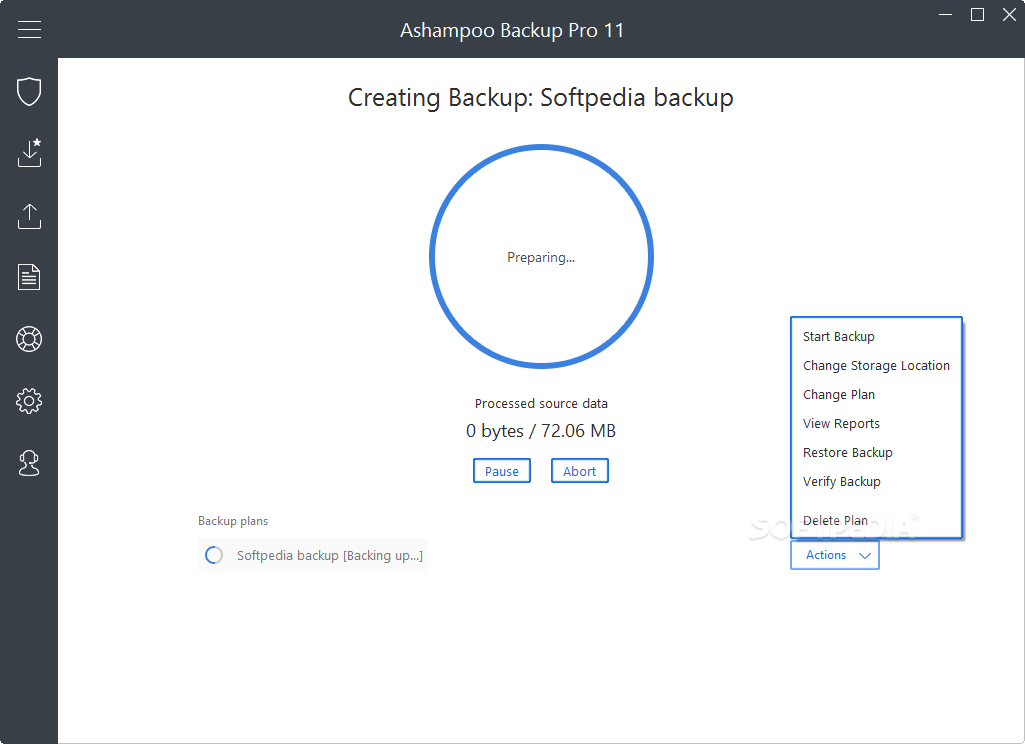Click the support person icon
Screen dimensions: 1025x744
click(x=29, y=463)
